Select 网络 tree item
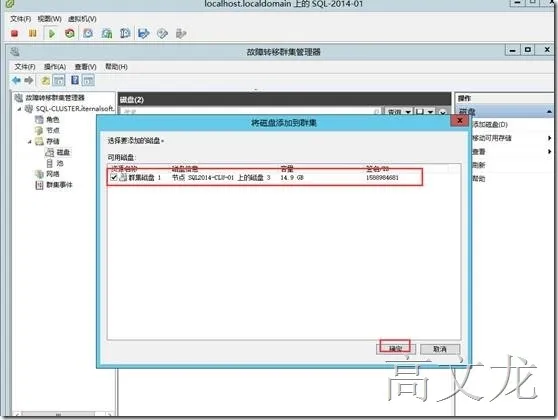This screenshot has height=420, width=558. (x=53, y=174)
